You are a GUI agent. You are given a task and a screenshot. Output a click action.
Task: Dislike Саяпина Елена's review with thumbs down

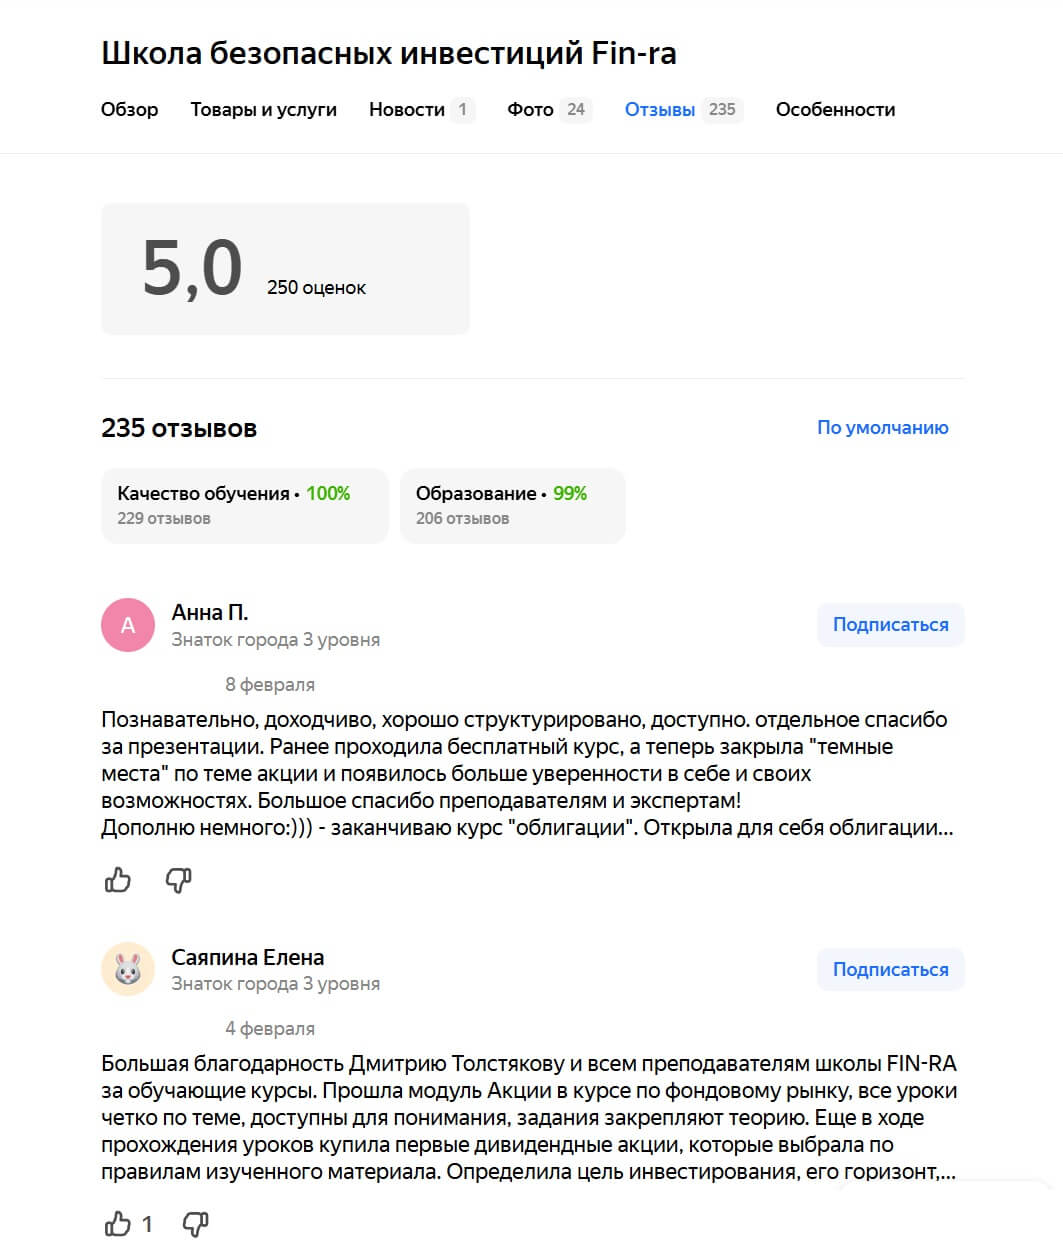click(195, 1223)
